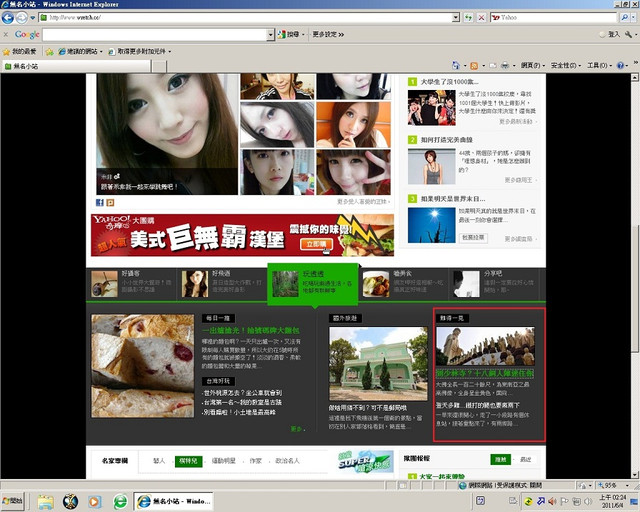Click the green Refresh page icon
The height and width of the screenshot is (512, 640).
469,18
